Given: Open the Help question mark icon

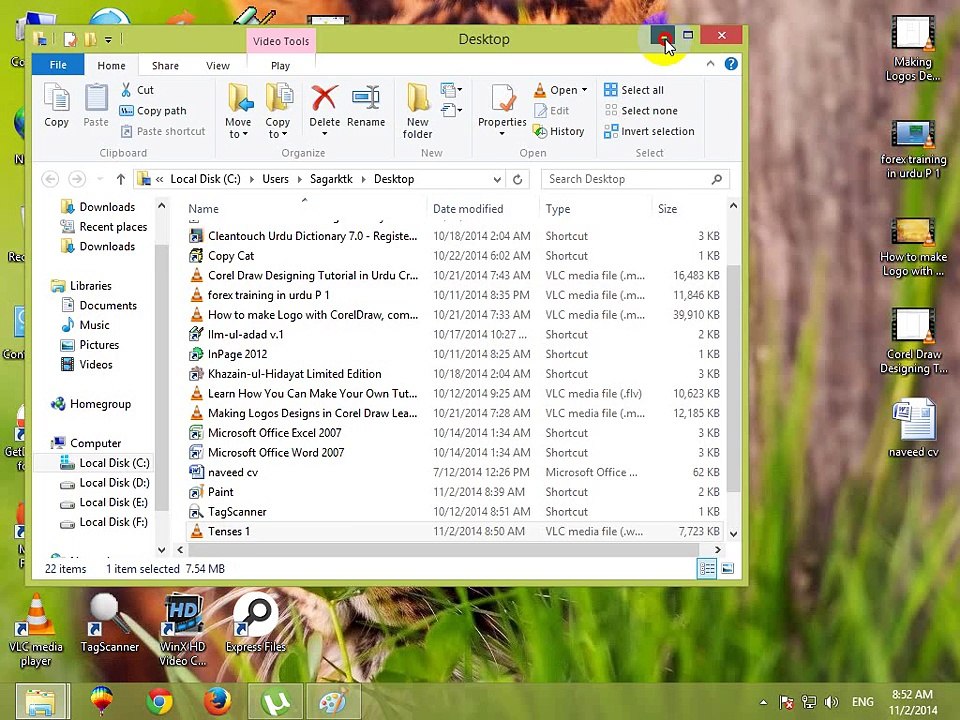Looking at the screenshot, I should (x=731, y=64).
